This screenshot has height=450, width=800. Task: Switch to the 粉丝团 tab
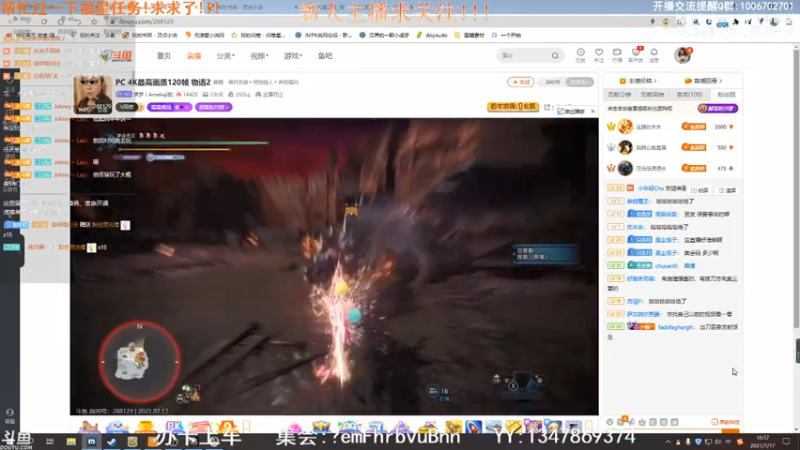click(726, 94)
